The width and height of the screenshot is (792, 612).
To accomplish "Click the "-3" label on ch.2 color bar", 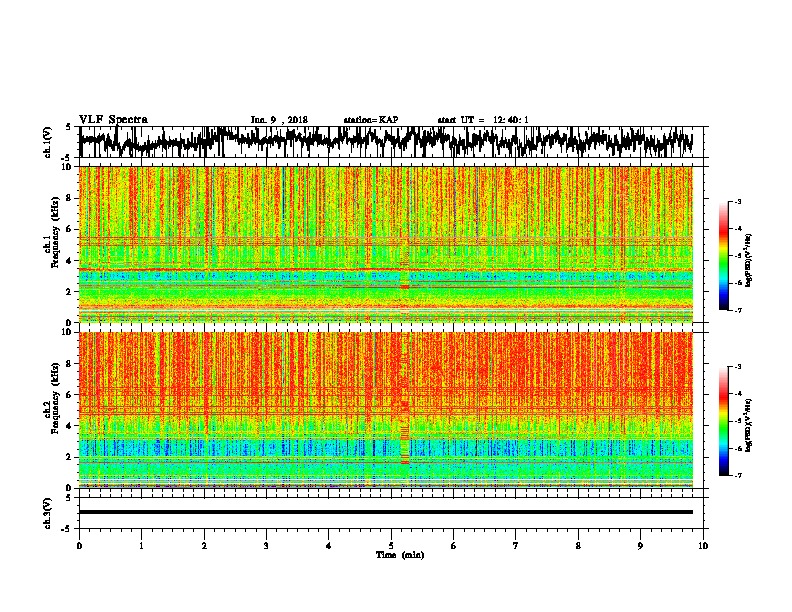I will point(737,367).
